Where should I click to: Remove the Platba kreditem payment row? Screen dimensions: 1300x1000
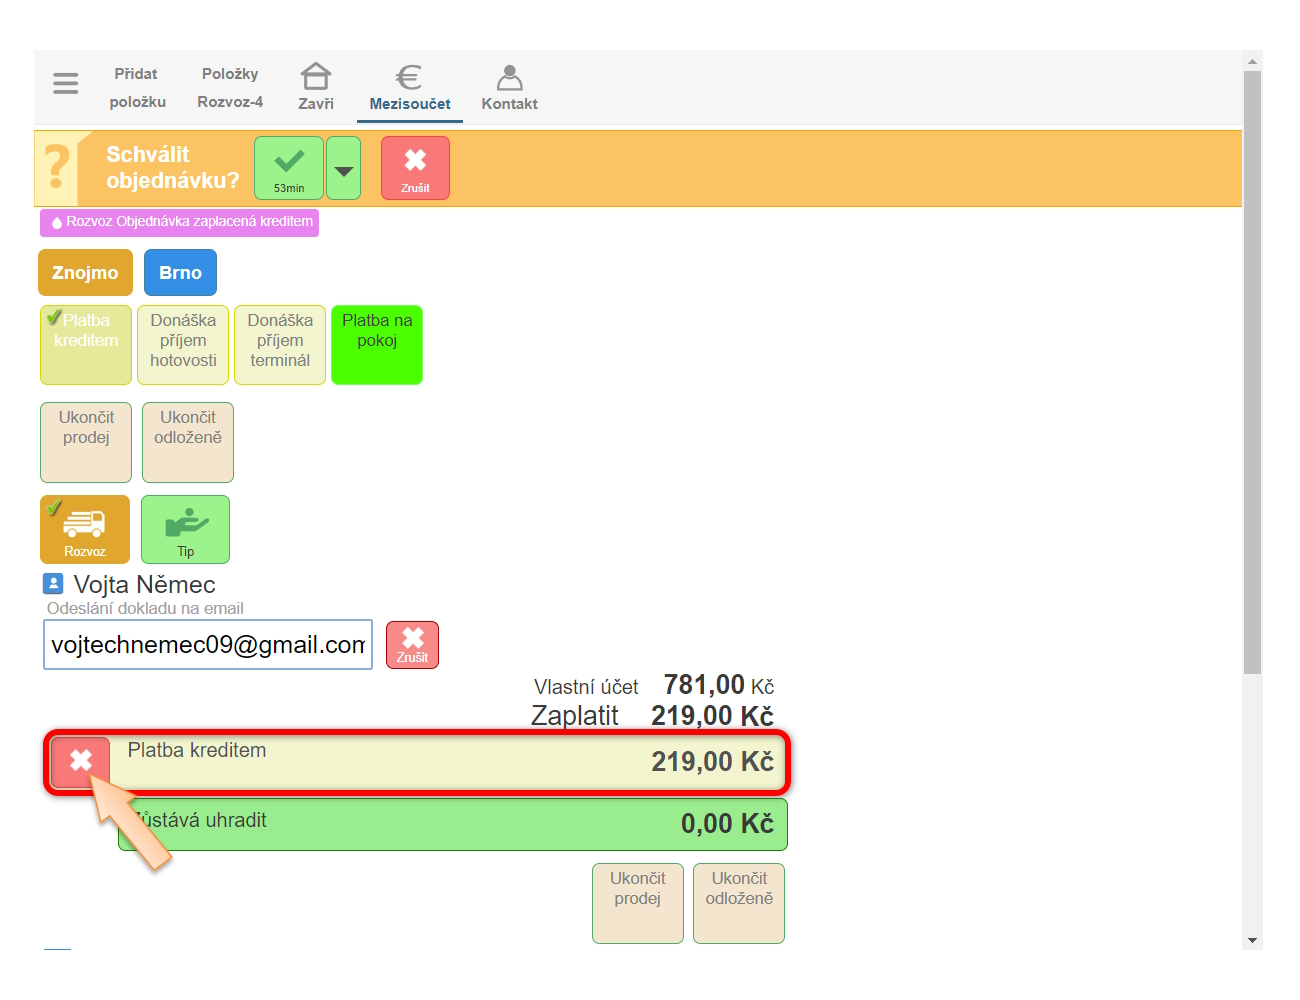[80, 762]
